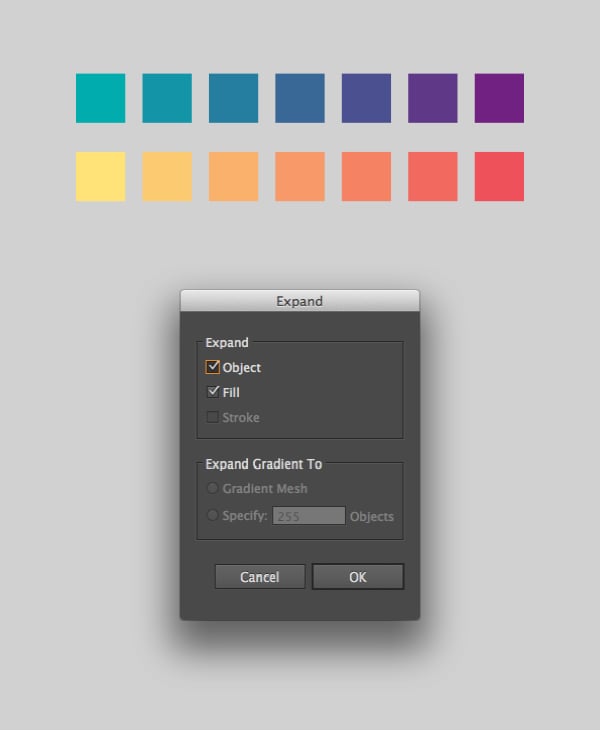Choose the Specify objects radio button
Viewport: 600px width, 731px height.
pyautogui.click(x=212, y=516)
